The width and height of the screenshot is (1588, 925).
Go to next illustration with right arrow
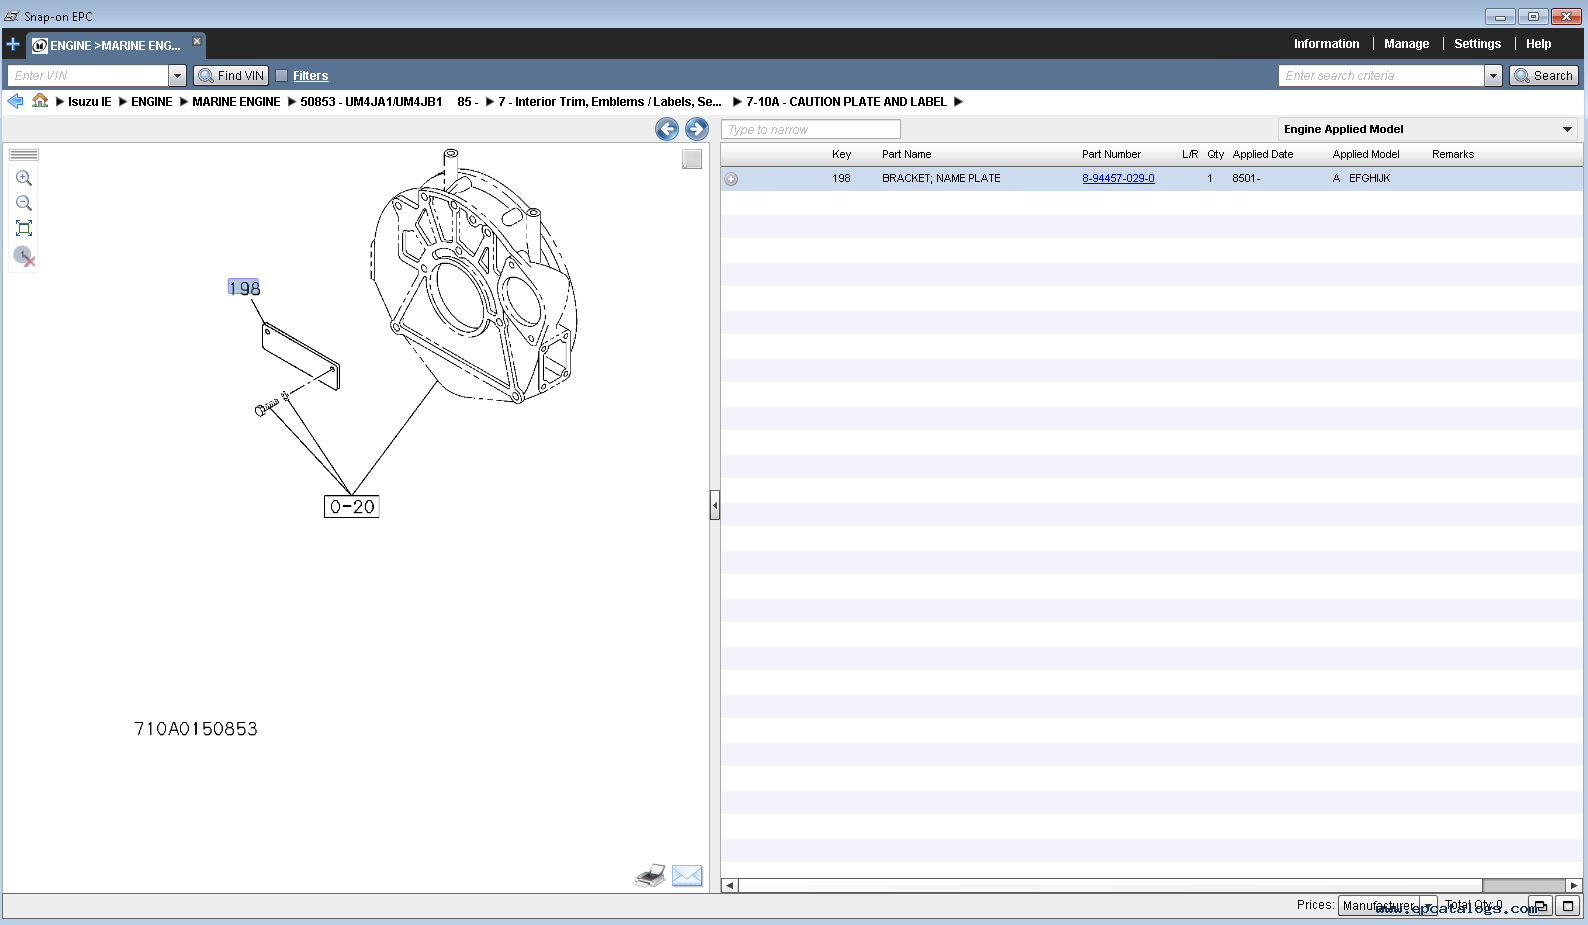click(697, 129)
